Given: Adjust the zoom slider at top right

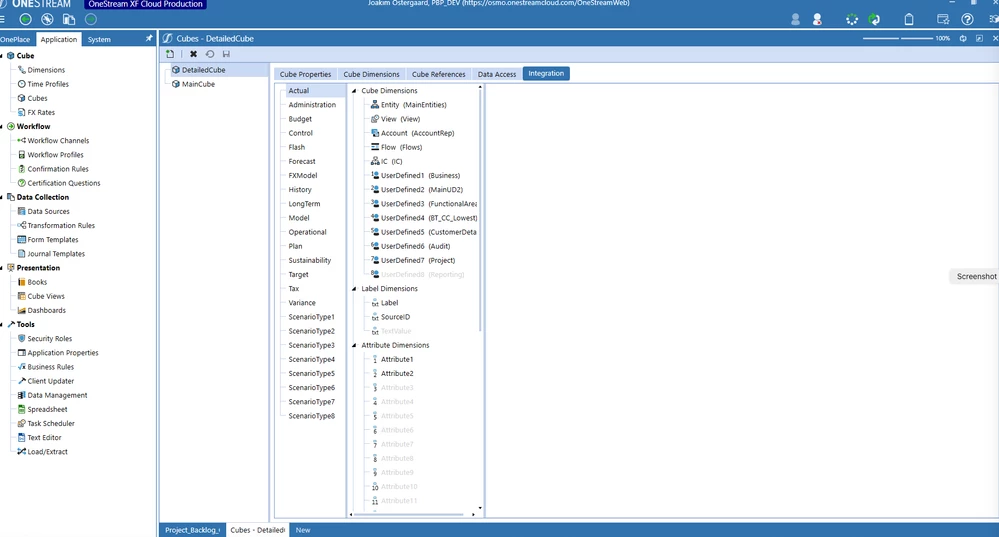Looking at the screenshot, I should [x=898, y=38].
